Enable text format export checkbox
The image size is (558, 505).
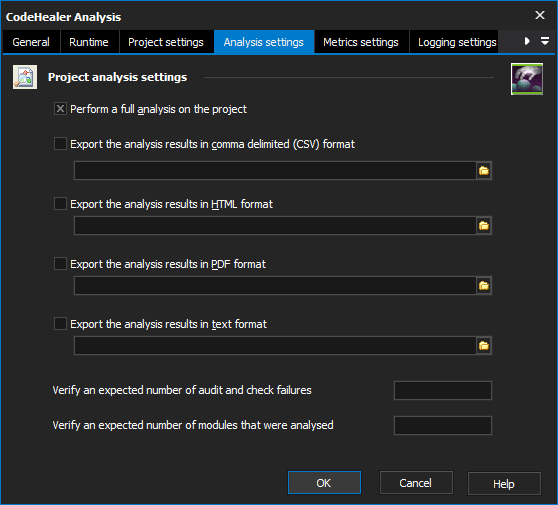(60, 324)
